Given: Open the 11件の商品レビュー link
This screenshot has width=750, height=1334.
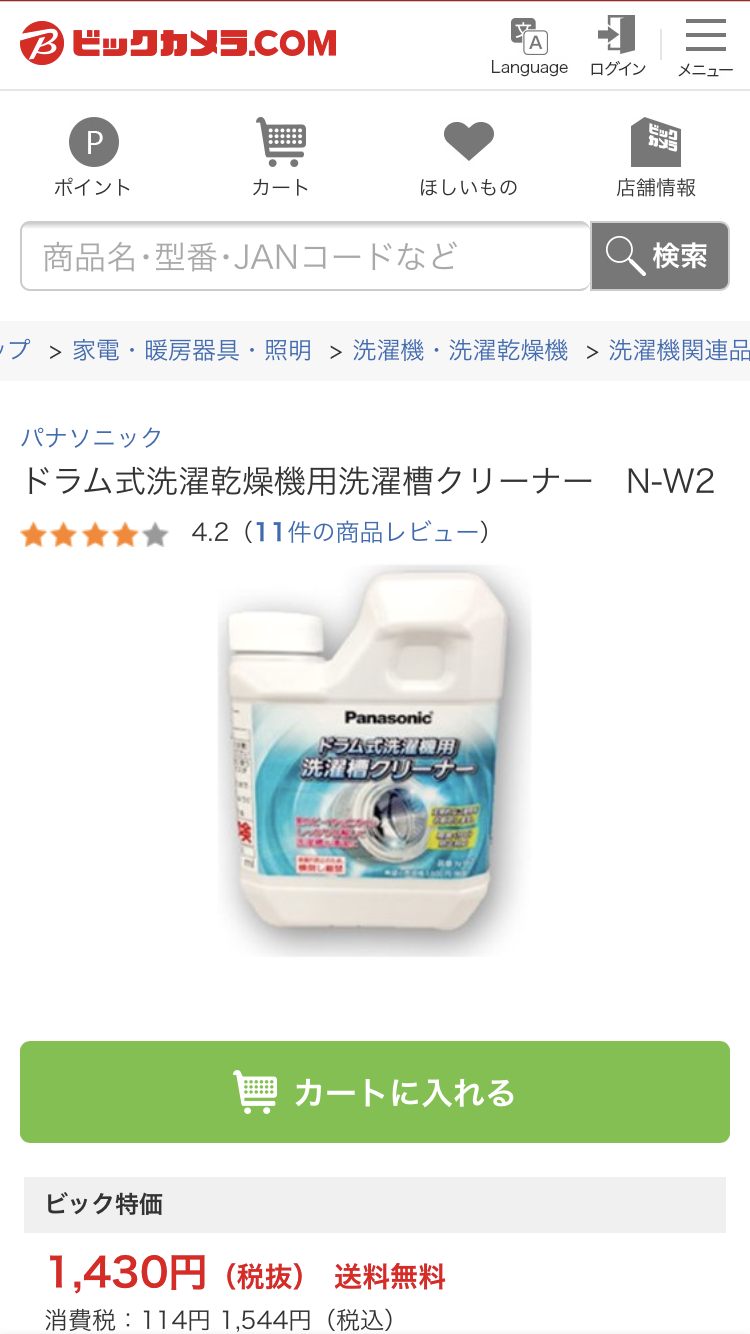Looking at the screenshot, I should click(x=367, y=532).
